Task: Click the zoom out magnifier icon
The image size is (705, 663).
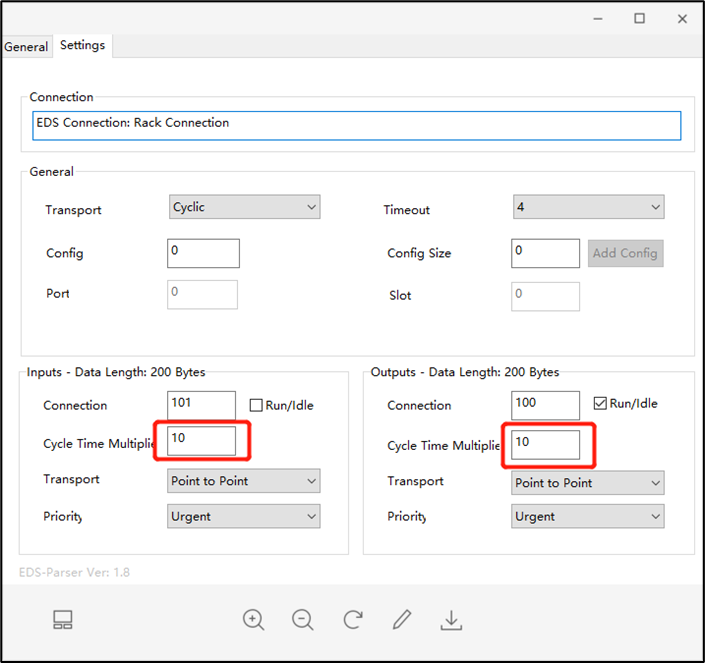Action: 303,620
